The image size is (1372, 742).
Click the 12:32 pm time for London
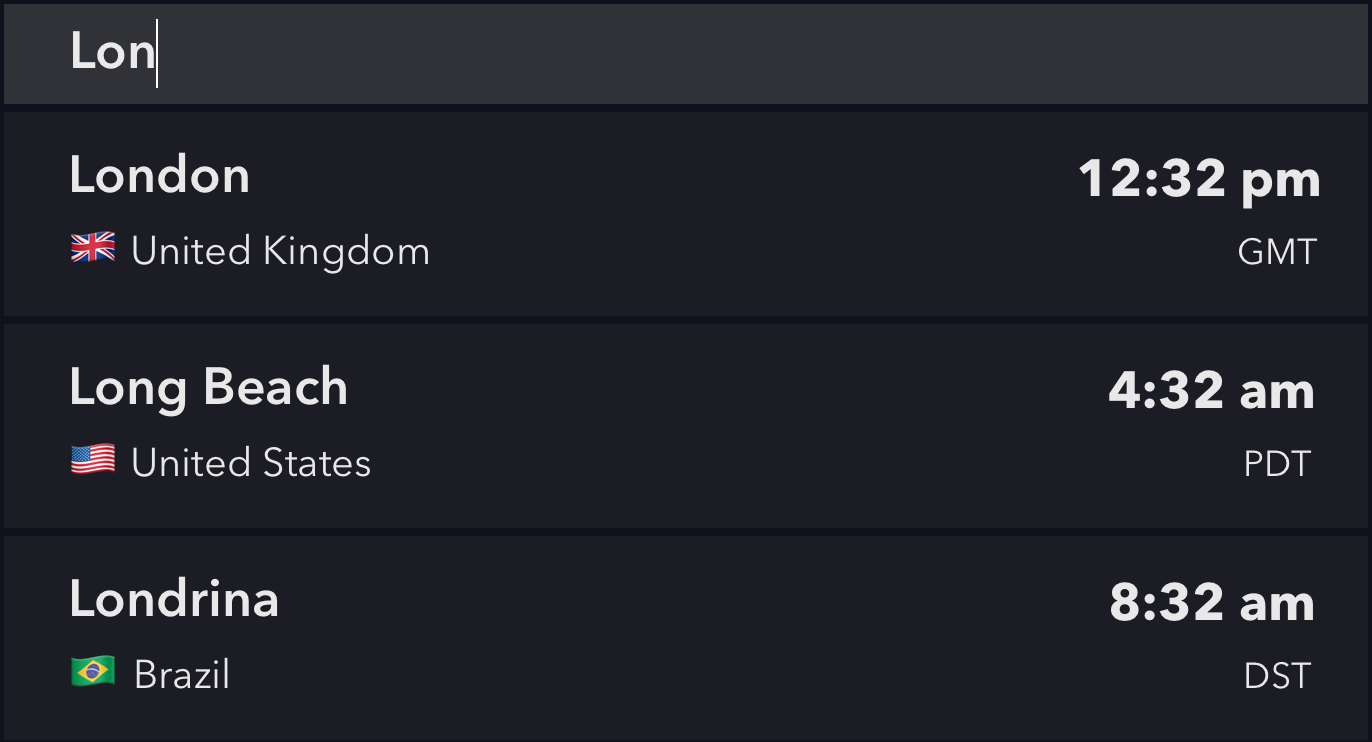coord(1199,180)
